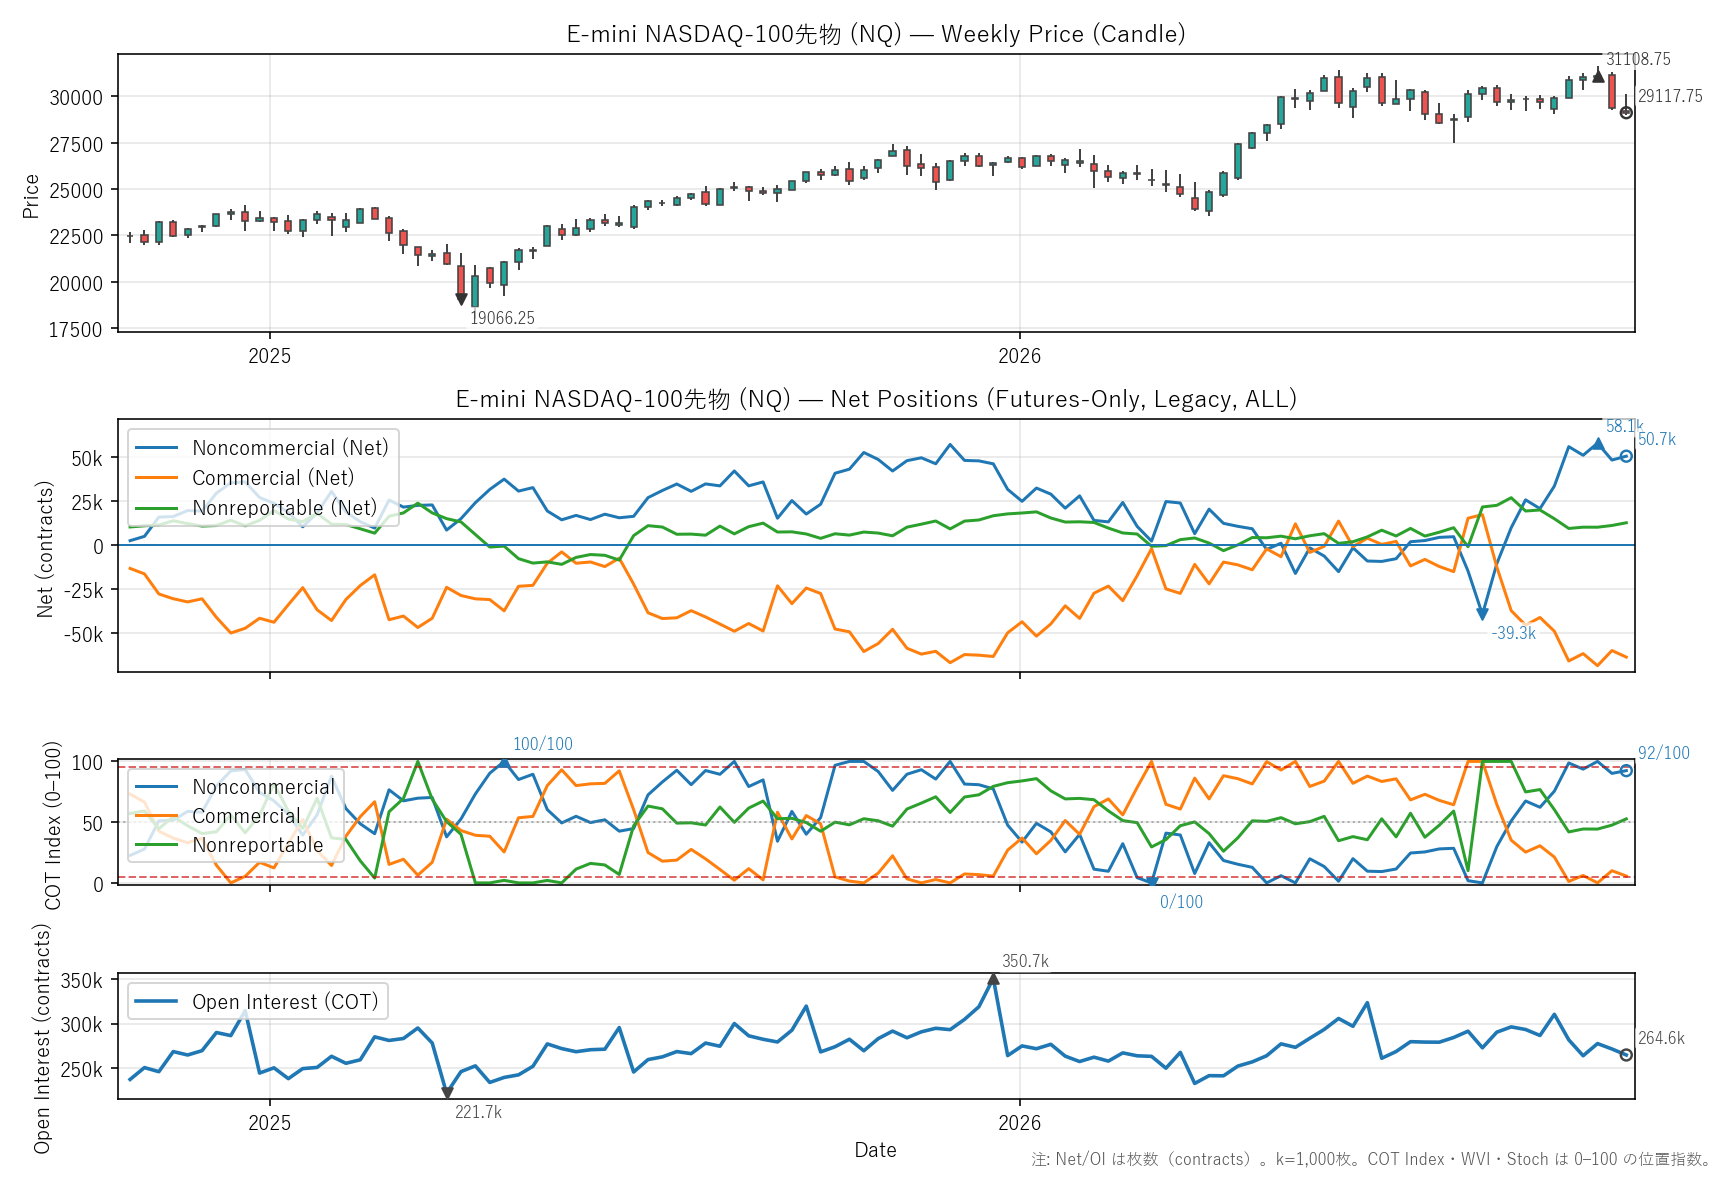Click the down-triangle marker at open interest low
This screenshot has width=1728, height=1180.
click(x=447, y=1093)
